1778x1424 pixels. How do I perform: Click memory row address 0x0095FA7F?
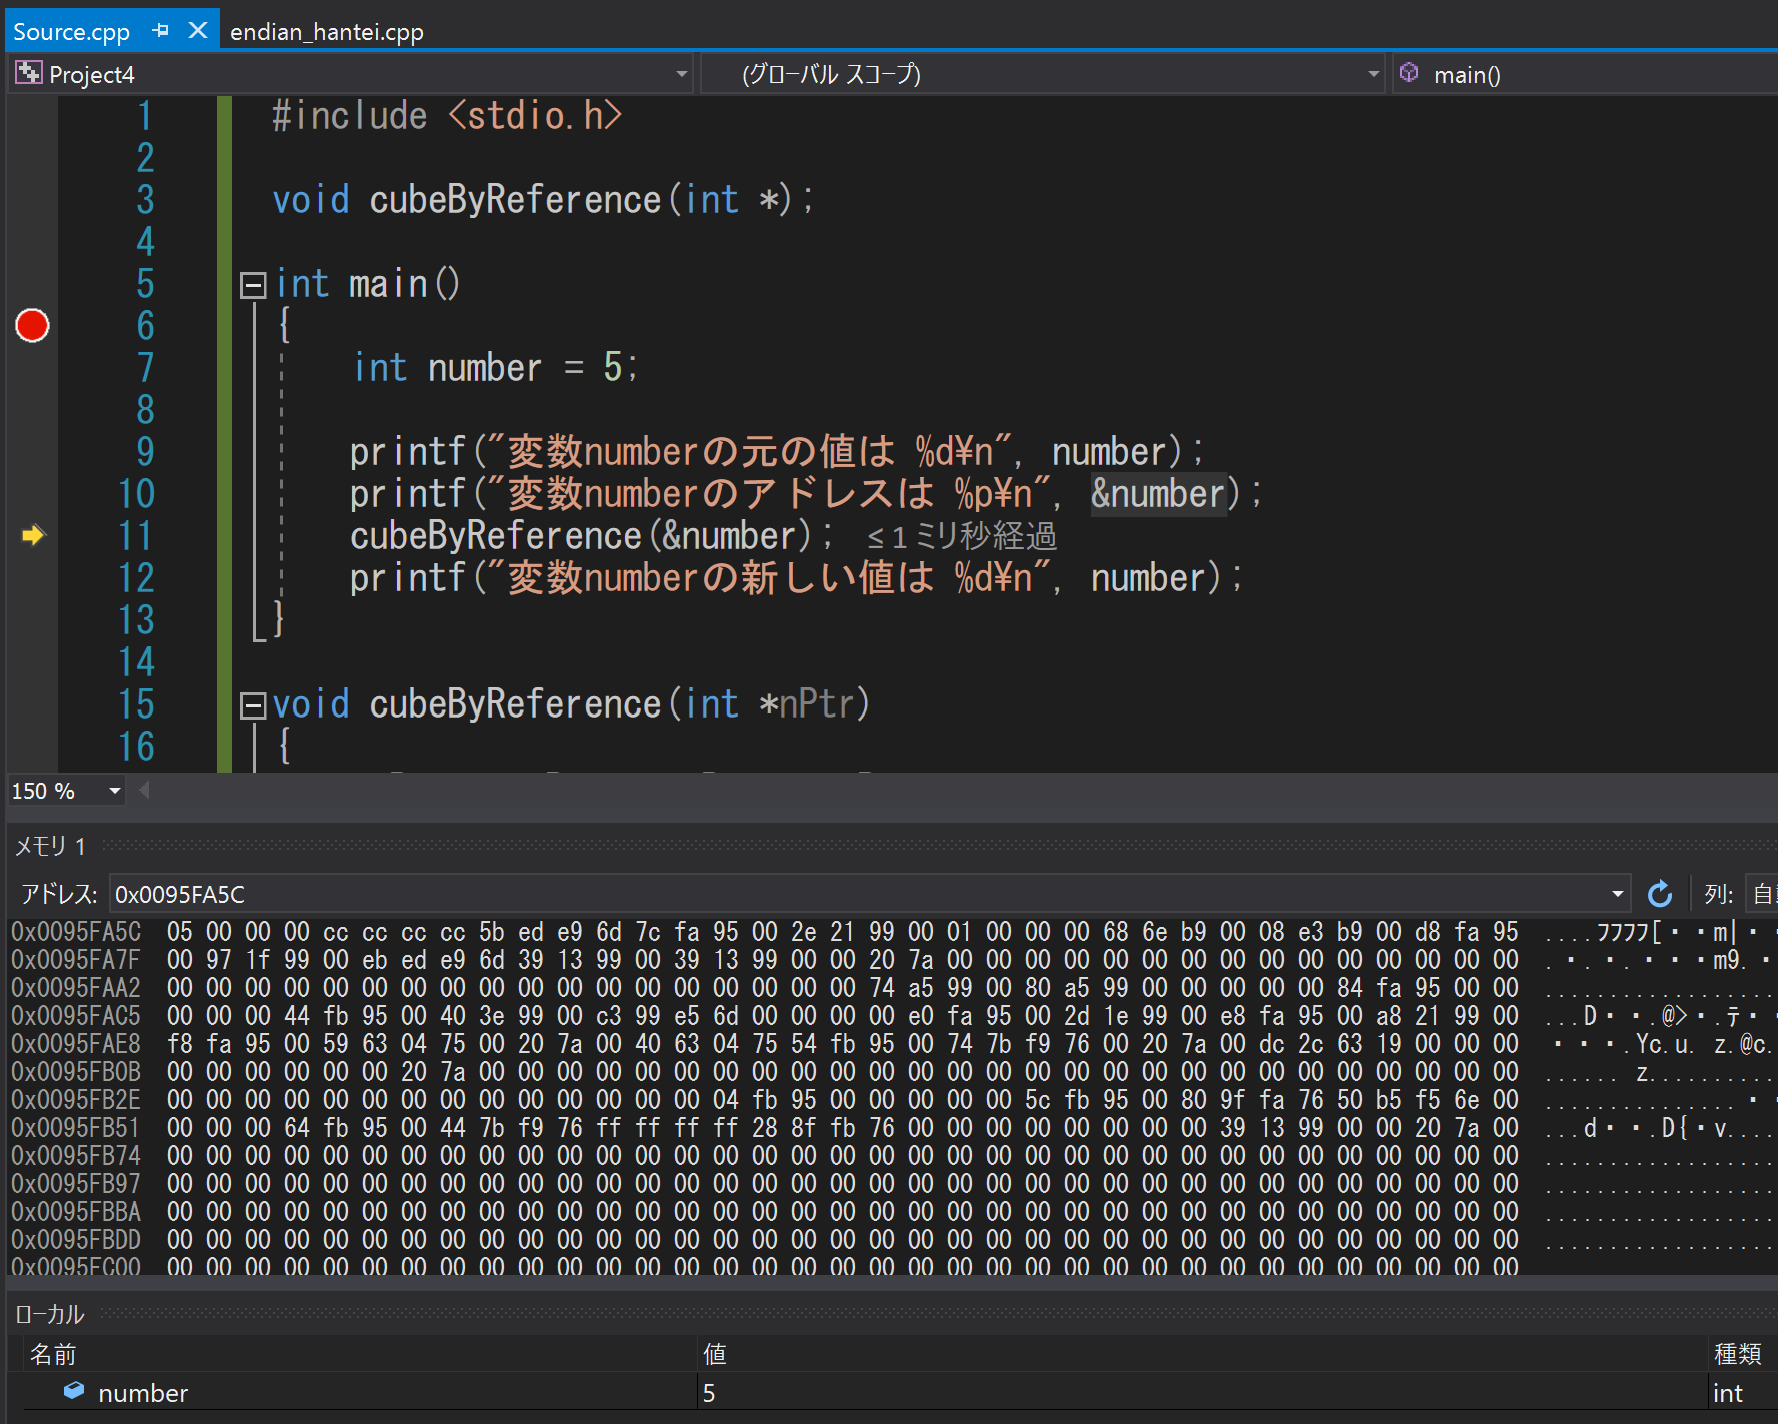[76, 960]
